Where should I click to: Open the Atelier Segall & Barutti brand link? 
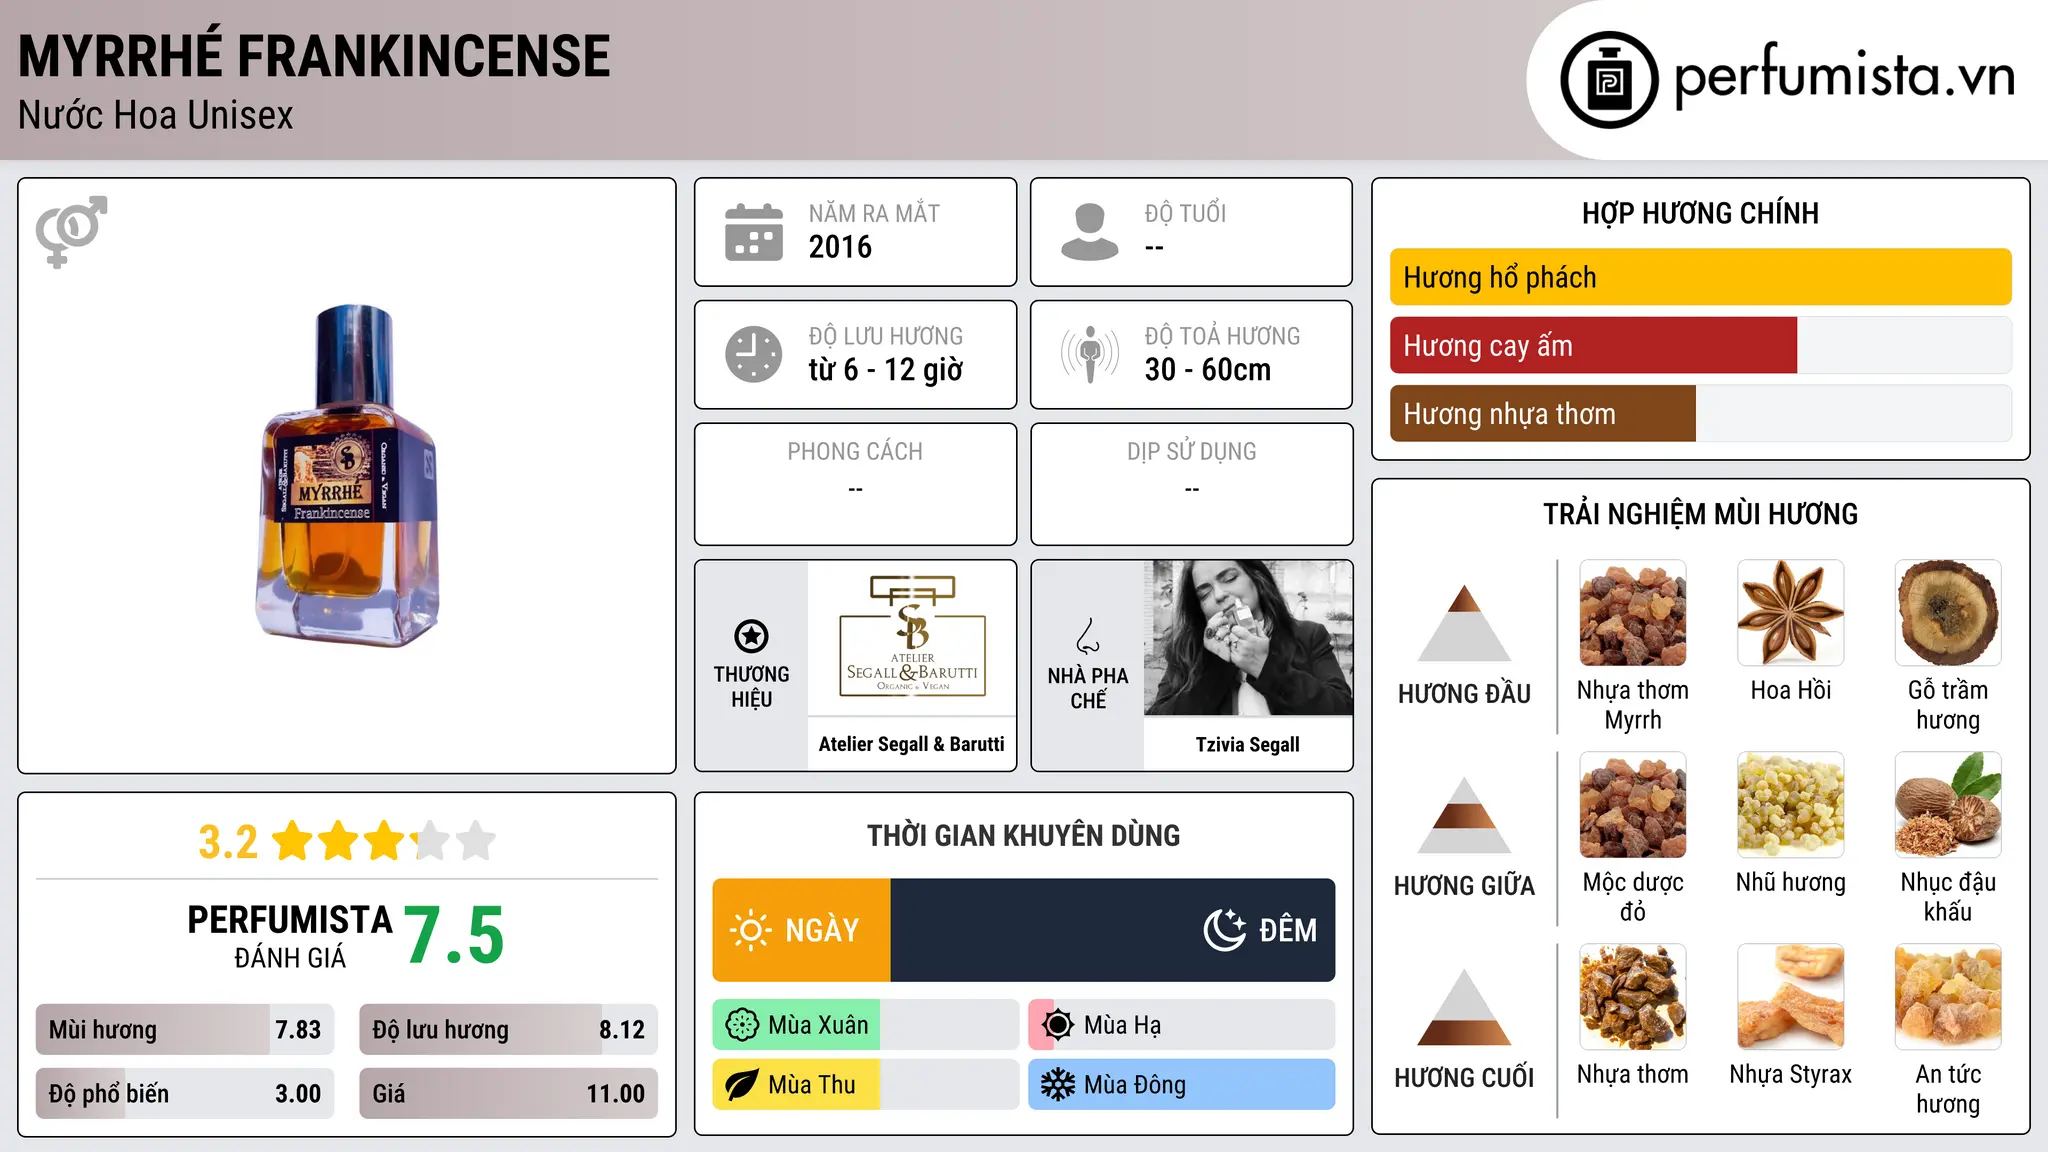click(x=912, y=744)
